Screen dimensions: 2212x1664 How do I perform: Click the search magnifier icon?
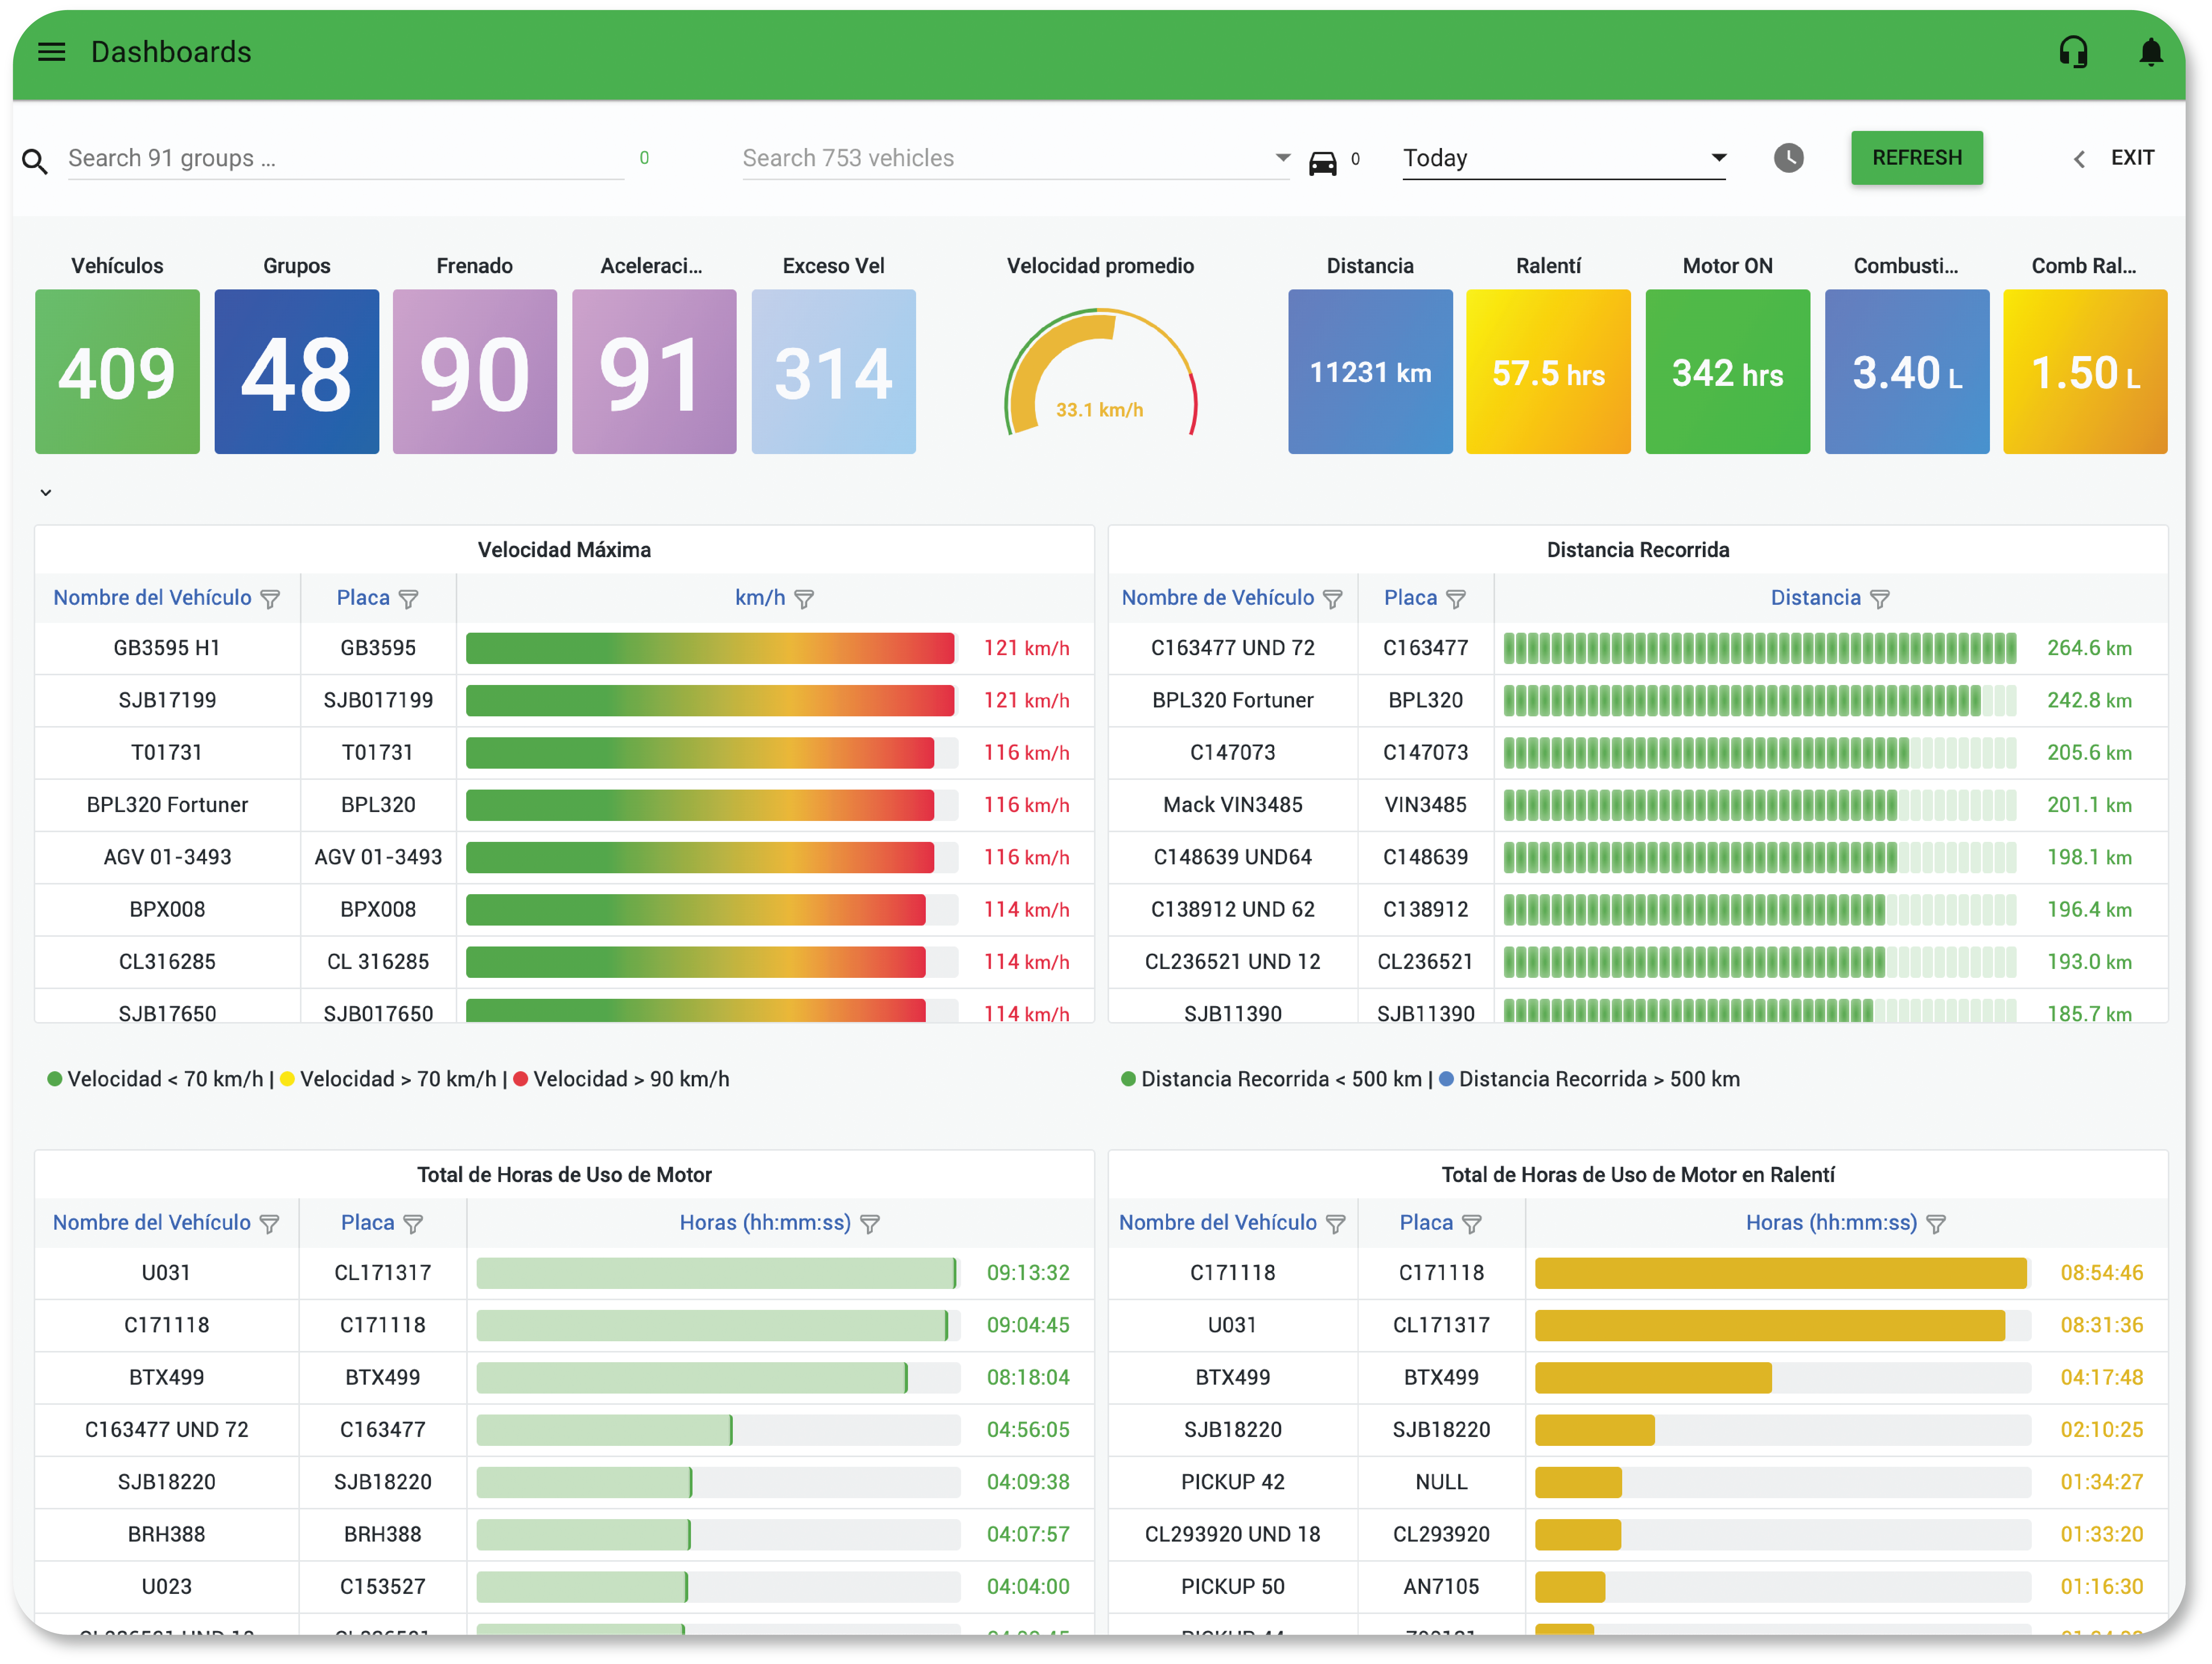pyautogui.click(x=35, y=160)
